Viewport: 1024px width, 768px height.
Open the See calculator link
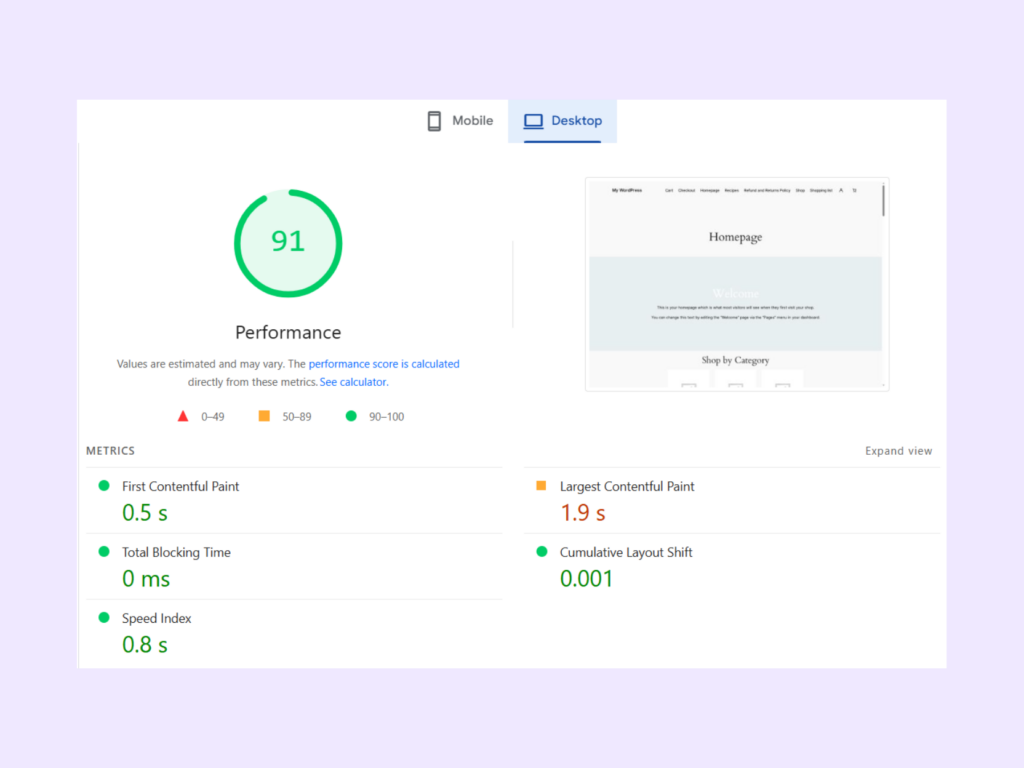(352, 381)
